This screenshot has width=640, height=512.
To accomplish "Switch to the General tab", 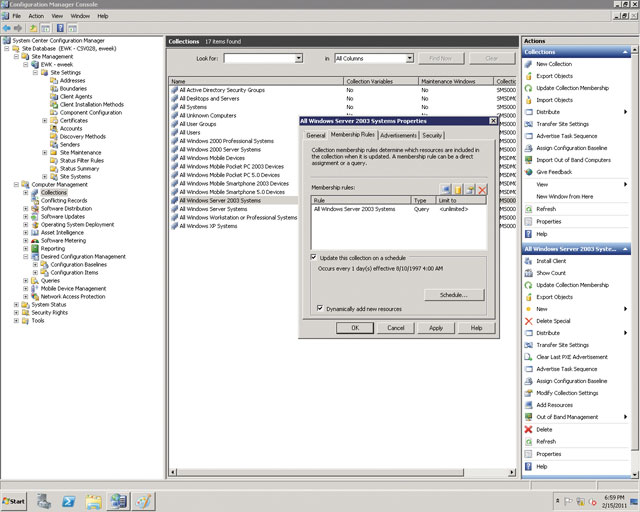I will pos(316,135).
